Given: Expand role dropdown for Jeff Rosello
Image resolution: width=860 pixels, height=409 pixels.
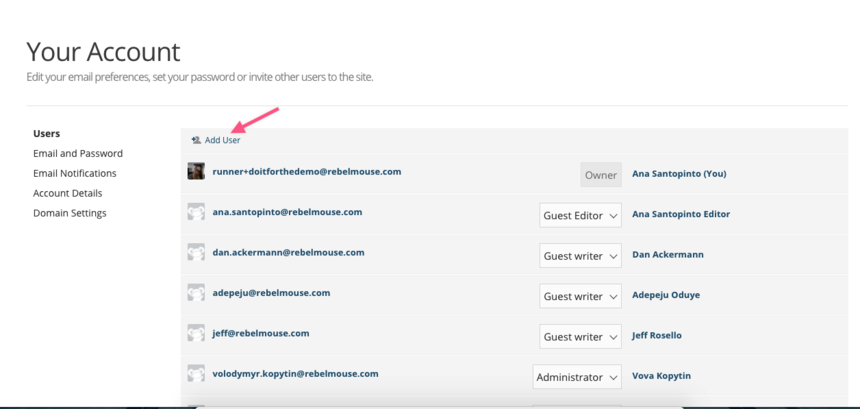Looking at the screenshot, I should 580,337.
